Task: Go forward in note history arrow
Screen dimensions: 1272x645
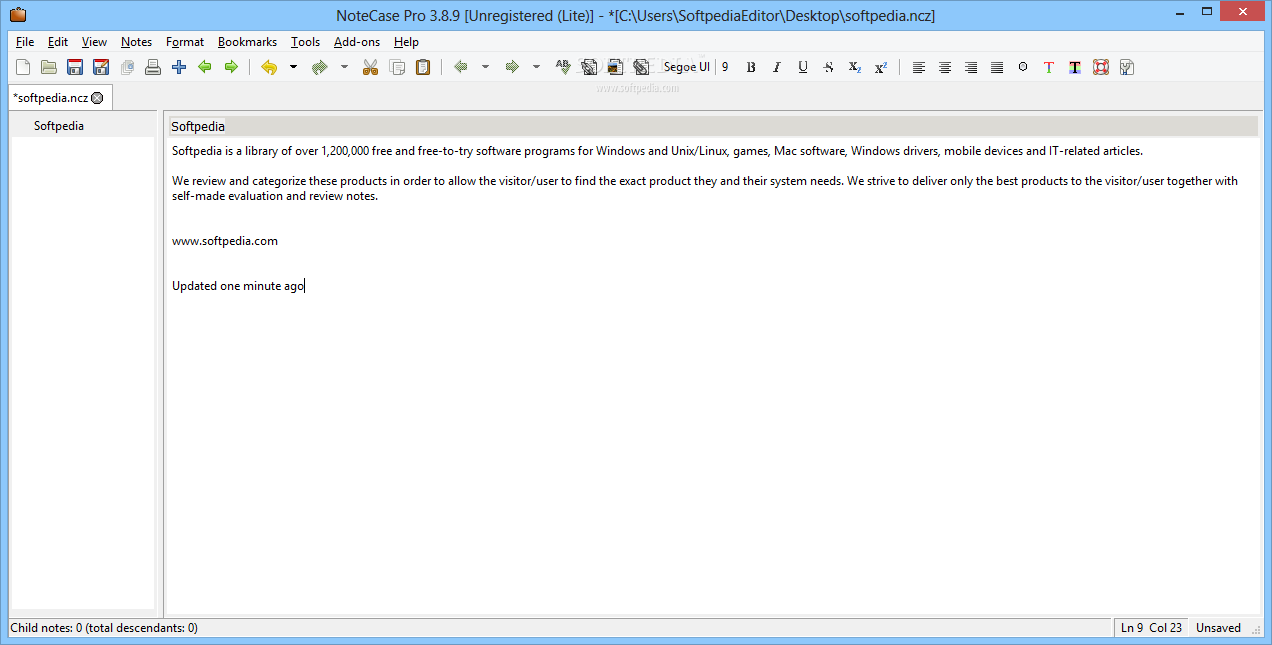Action: click(x=512, y=67)
